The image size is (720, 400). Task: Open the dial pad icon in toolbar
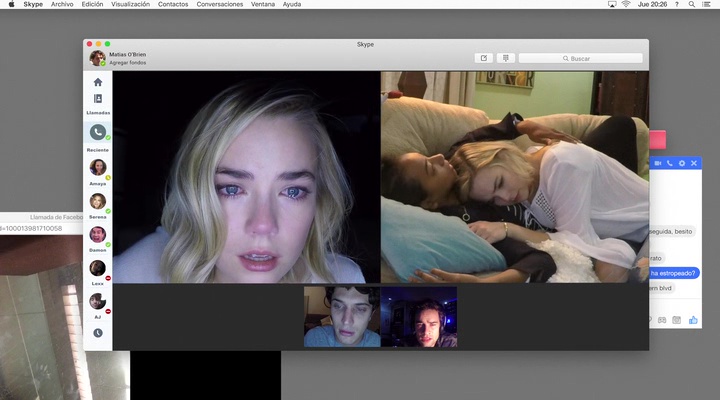click(506, 58)
